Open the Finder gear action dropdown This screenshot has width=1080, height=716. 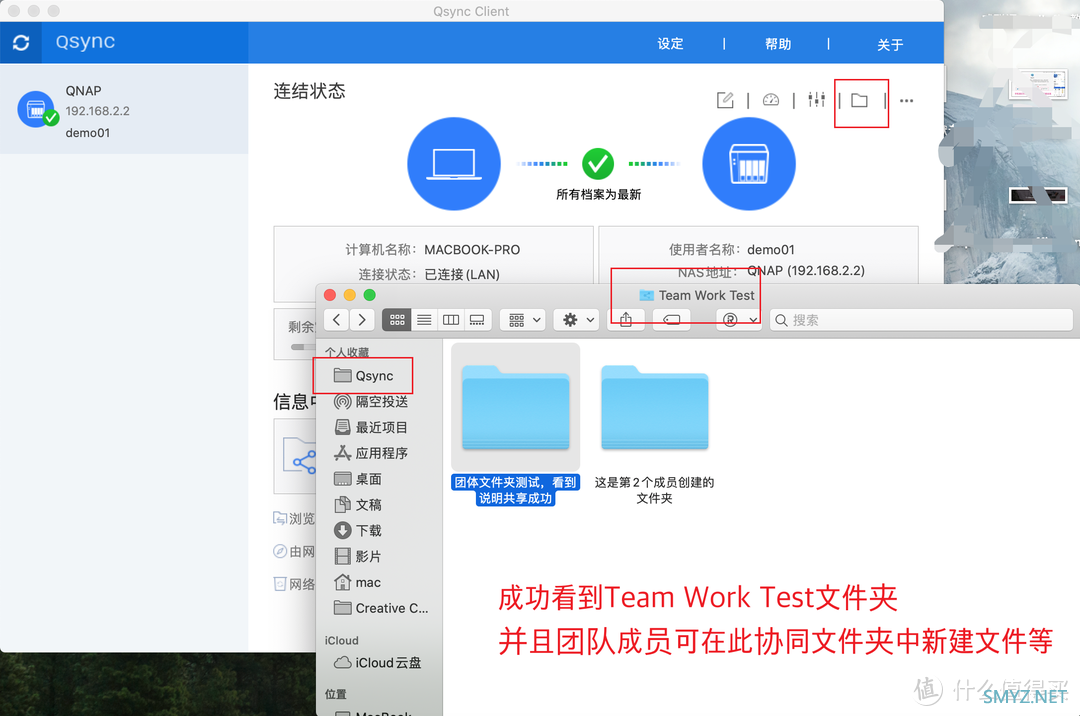[577, 319]
